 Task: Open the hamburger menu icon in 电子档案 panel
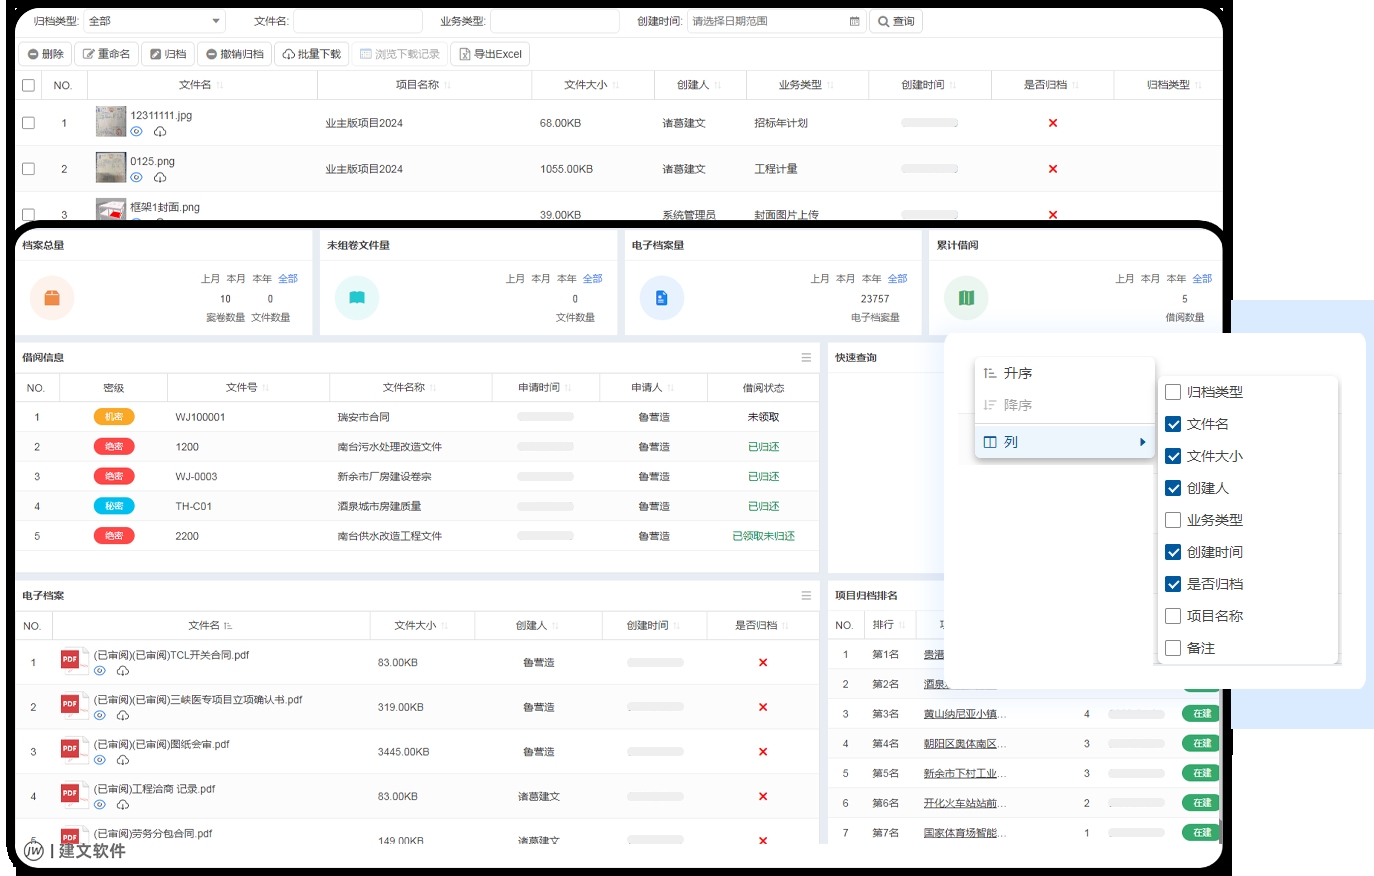click(806, 596)
